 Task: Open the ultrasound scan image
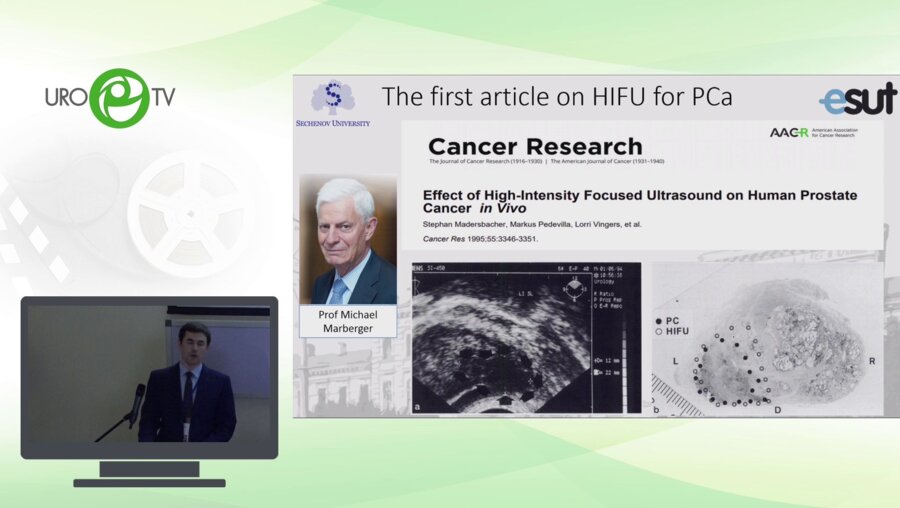526,338
